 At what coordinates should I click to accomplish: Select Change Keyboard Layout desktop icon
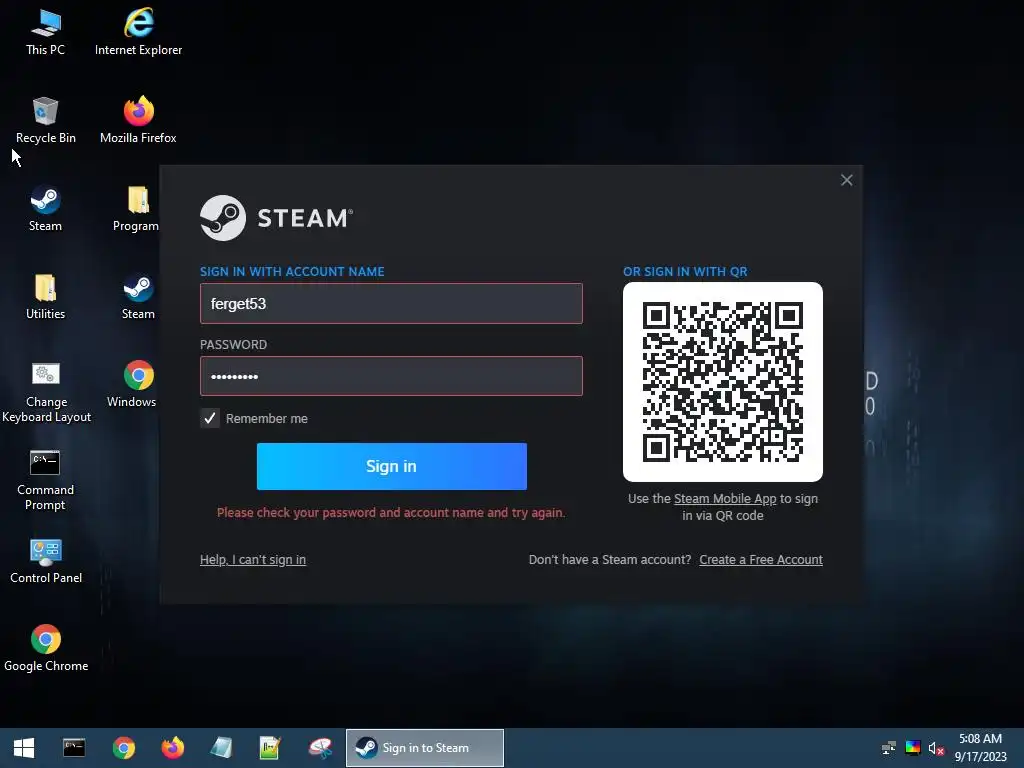(x=46, y=392)
